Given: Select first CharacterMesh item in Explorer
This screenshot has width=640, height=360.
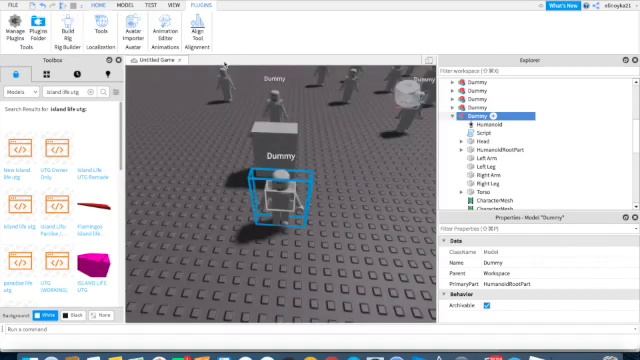Looking at the screenshot, I should tap(494, 201).
